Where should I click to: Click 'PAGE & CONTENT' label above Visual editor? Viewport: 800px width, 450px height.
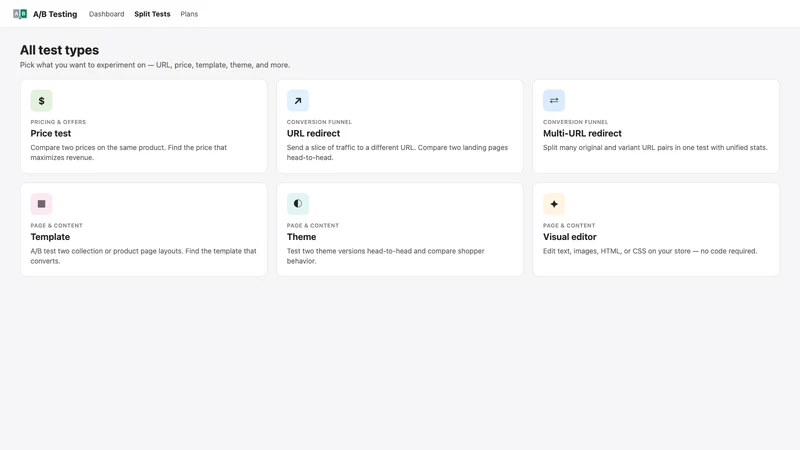coord(569,226)
